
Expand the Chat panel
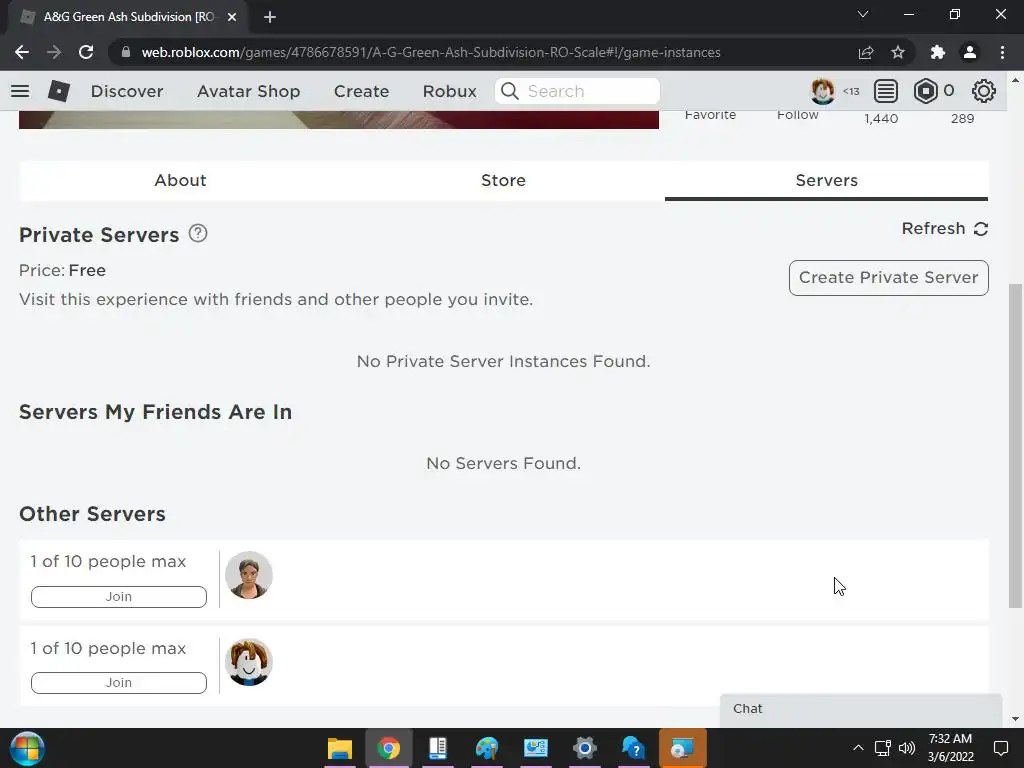point(861,709)
